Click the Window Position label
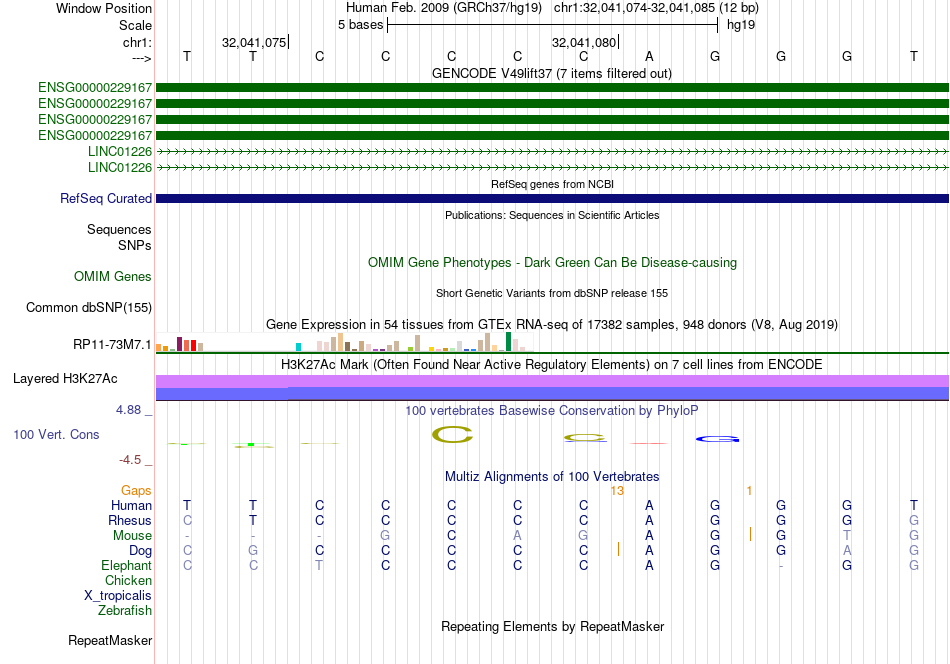 coord(104,8)
